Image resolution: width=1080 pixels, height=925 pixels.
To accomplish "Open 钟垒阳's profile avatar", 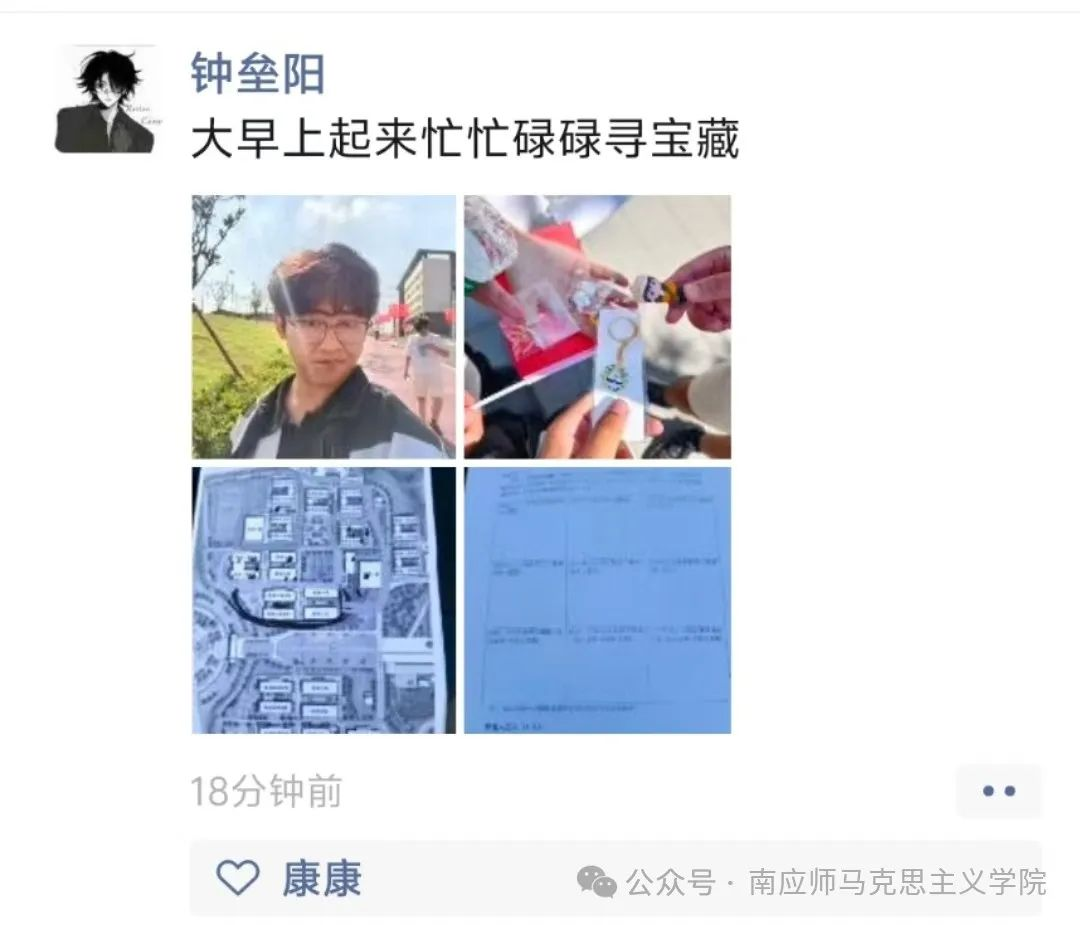I will (107, 99).
